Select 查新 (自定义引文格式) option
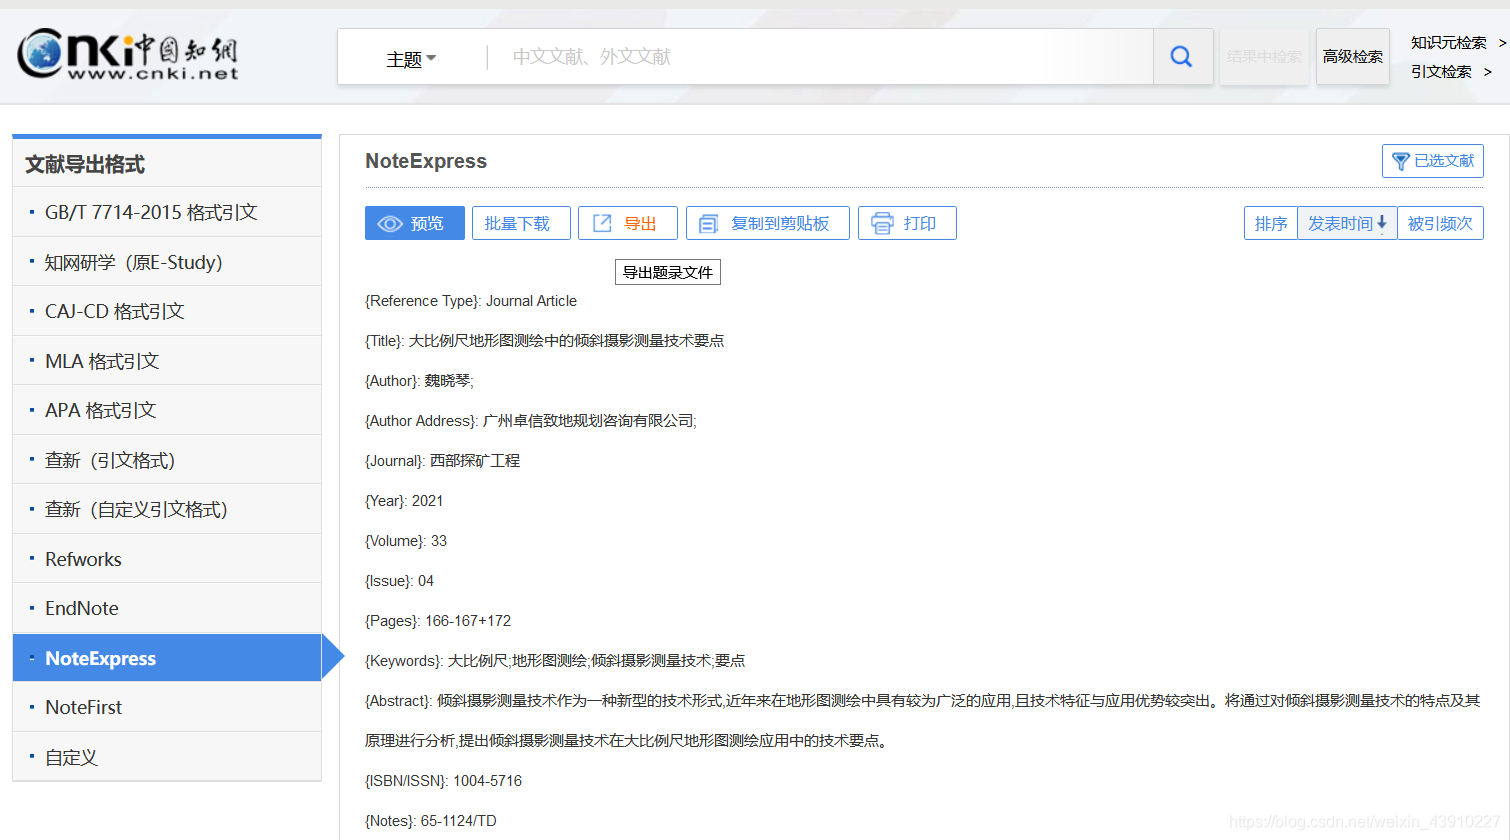 (167, 509)
